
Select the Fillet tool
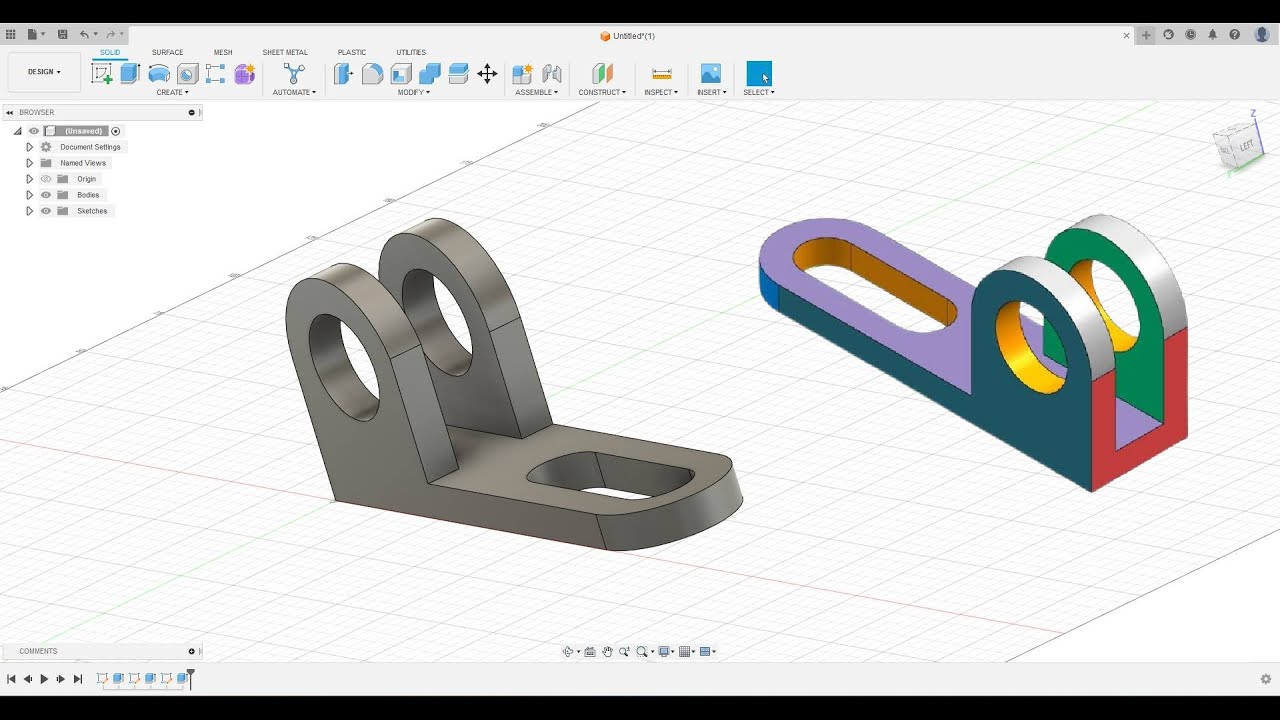click(372, 74)
